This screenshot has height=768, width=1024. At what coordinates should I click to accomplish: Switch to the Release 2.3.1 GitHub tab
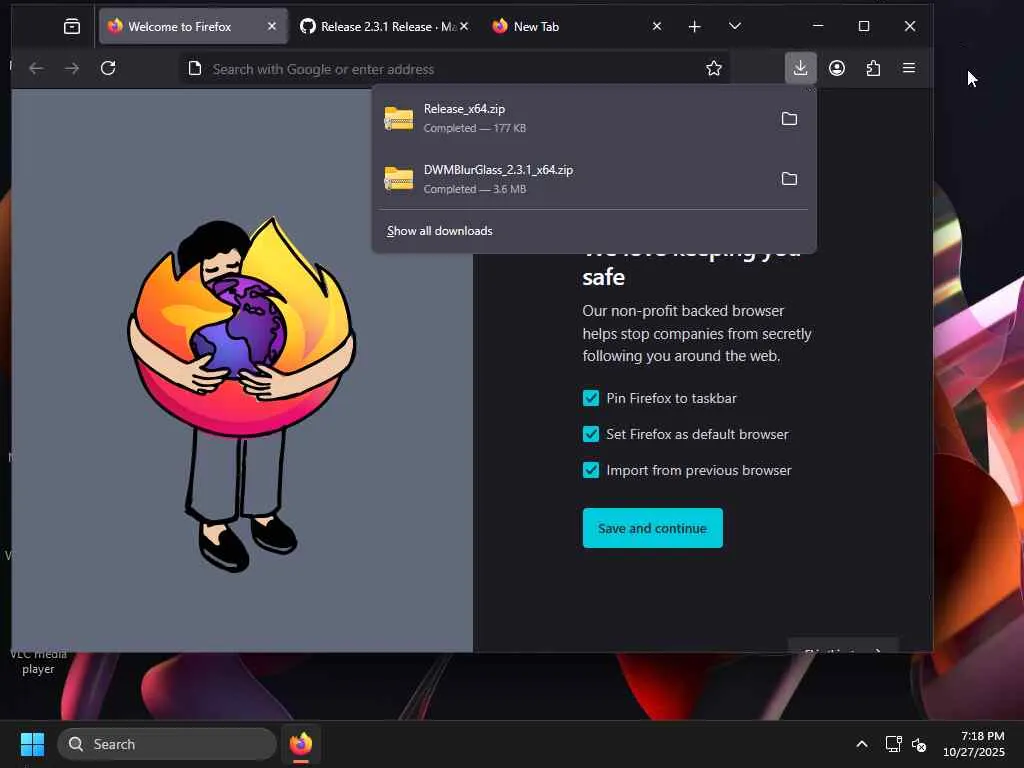pos(384,26)
